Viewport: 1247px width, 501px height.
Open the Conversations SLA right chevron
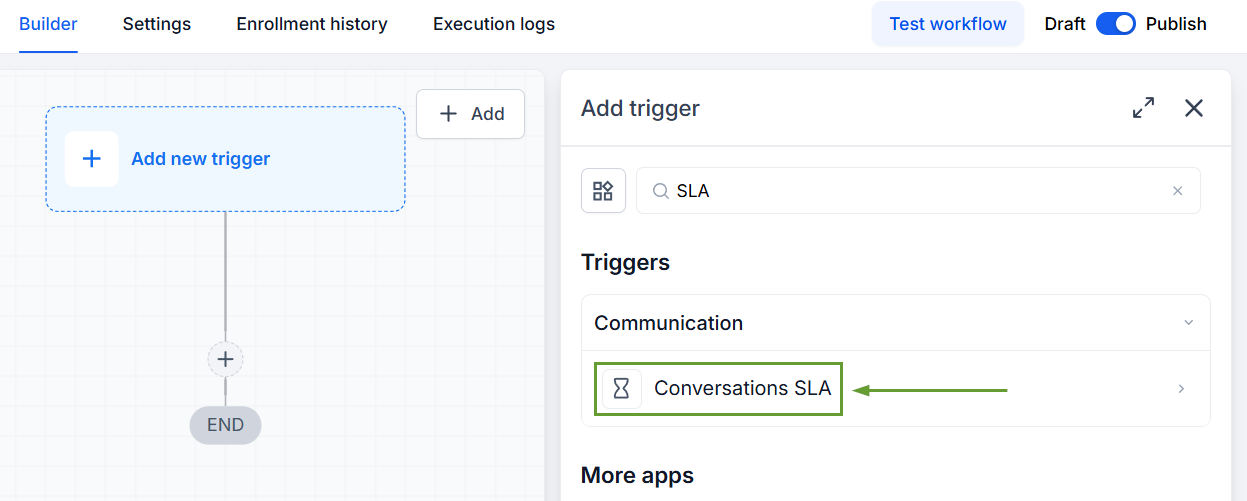coord(1181,389)
